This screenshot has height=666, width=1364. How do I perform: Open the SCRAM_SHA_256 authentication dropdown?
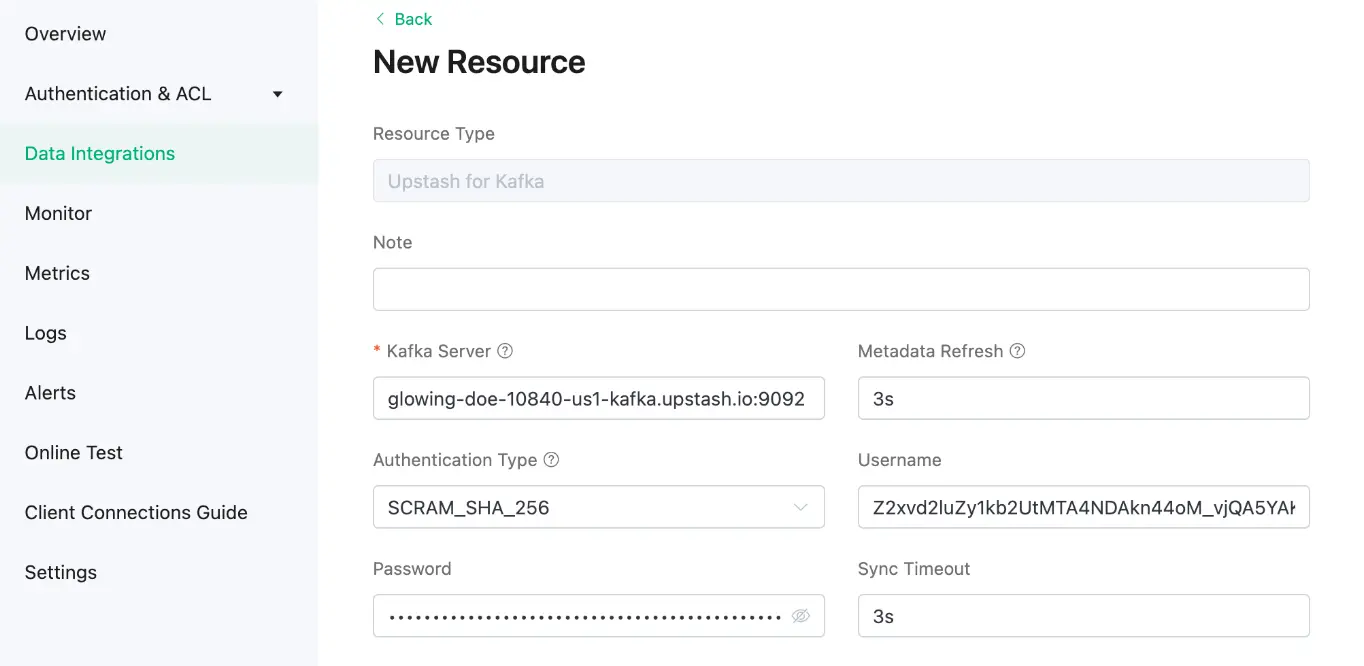click(598, 507)
